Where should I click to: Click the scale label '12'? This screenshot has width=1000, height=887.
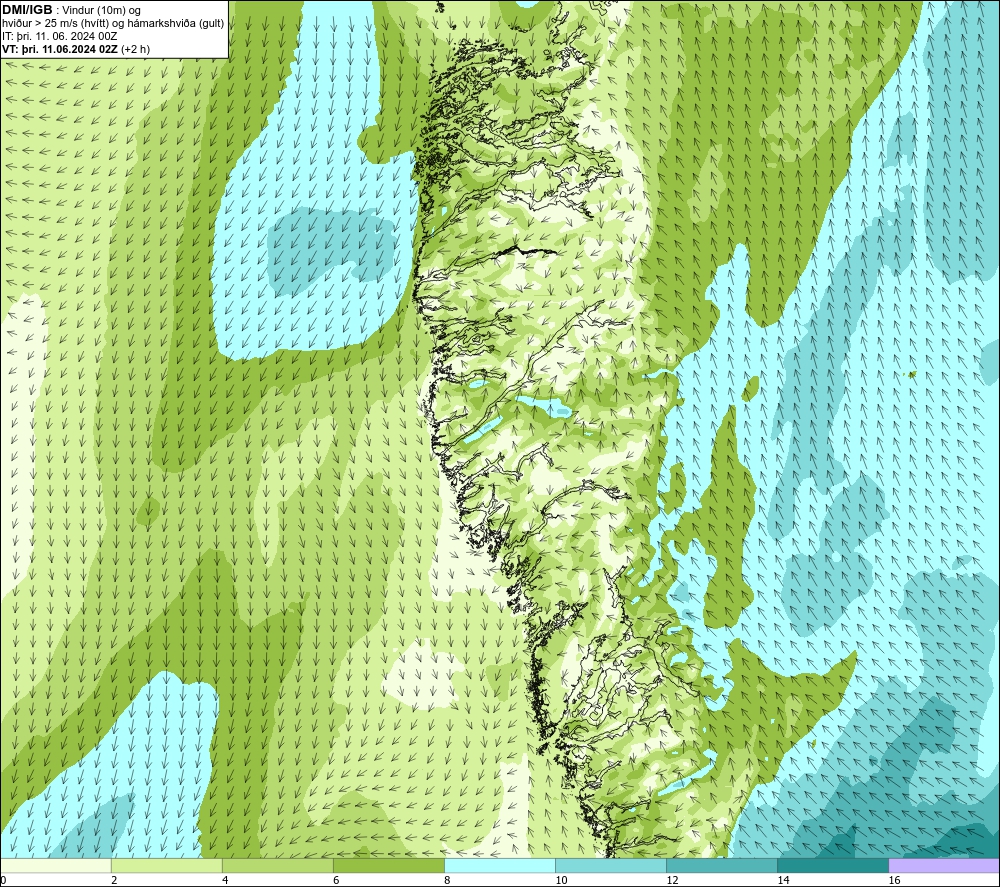[x=672, y=881]
